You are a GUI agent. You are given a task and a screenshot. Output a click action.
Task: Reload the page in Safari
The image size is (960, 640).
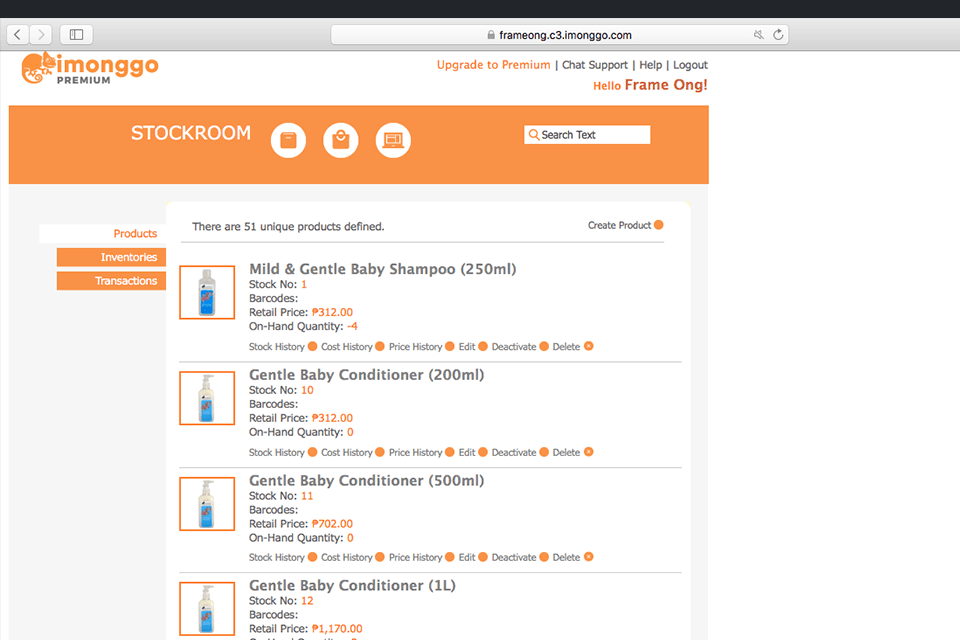click(x=778, y=35)
